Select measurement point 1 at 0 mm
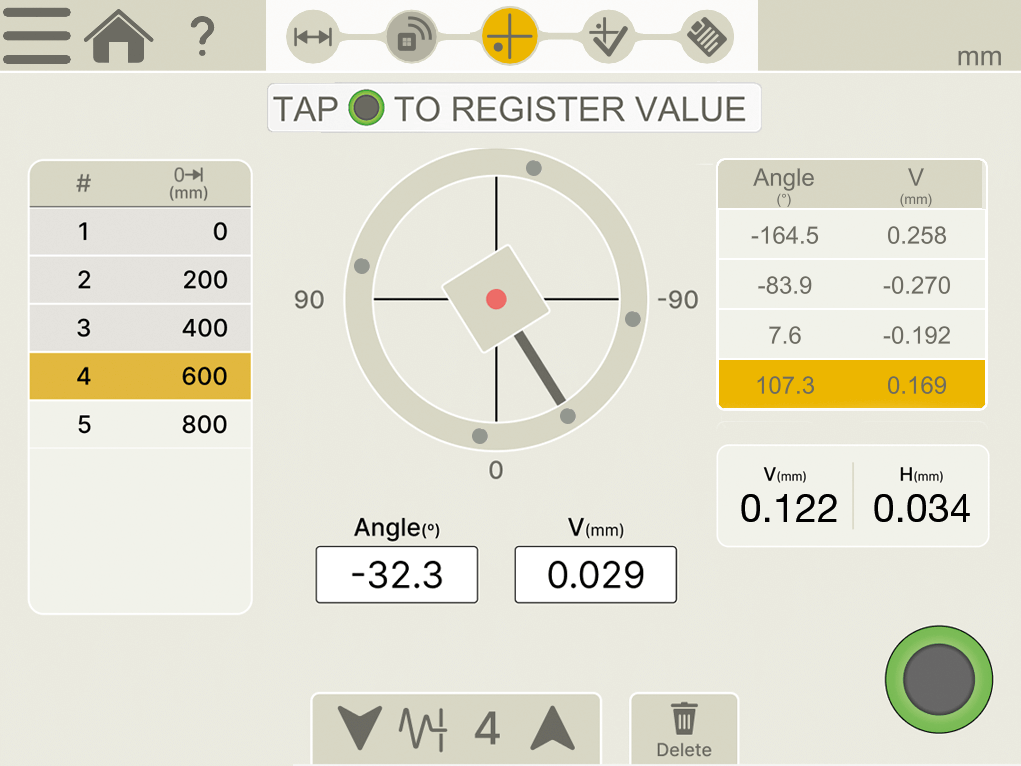Screen dimensions: 1021x766 [x=140, y=232]
